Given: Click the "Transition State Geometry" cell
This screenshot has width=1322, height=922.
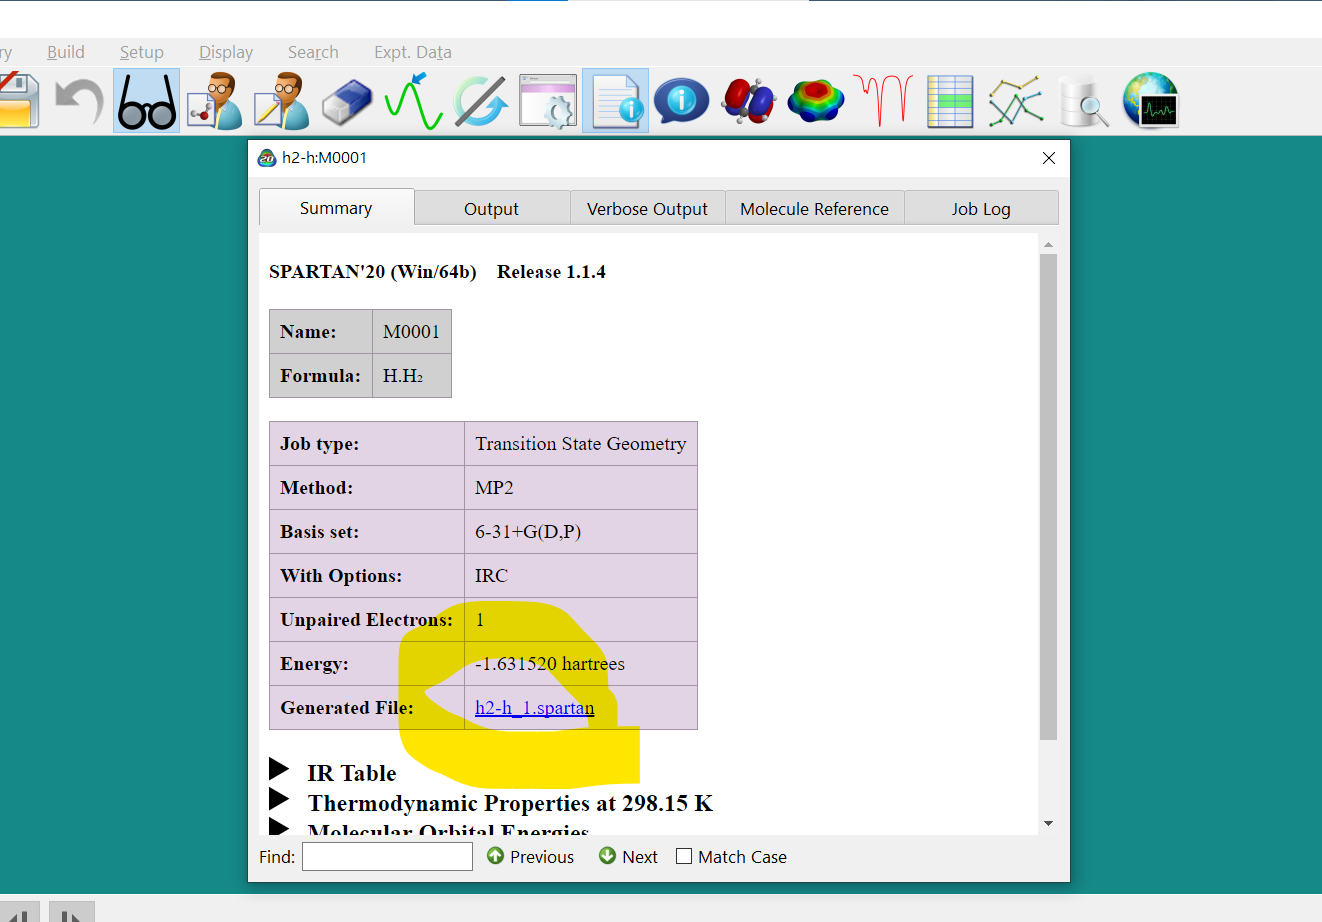Looking at the screenshot, I should [x=581, y=444].
